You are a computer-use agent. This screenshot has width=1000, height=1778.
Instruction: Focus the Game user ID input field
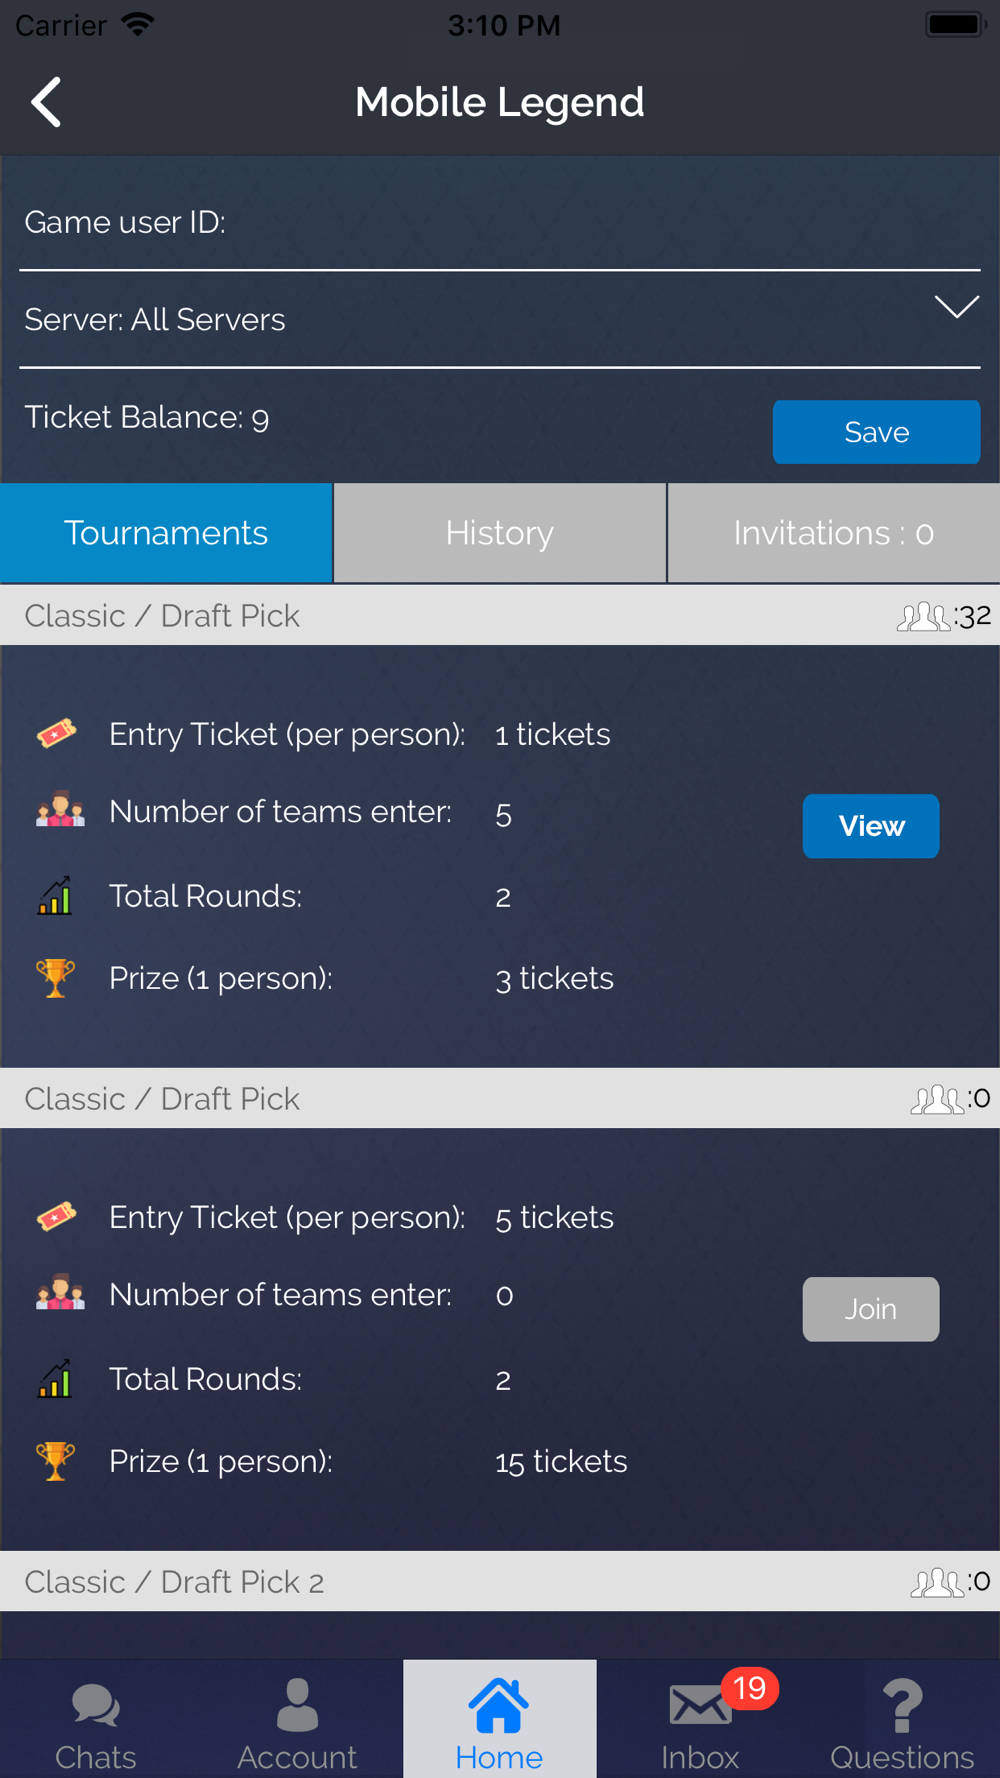click(x=500, y=222)
